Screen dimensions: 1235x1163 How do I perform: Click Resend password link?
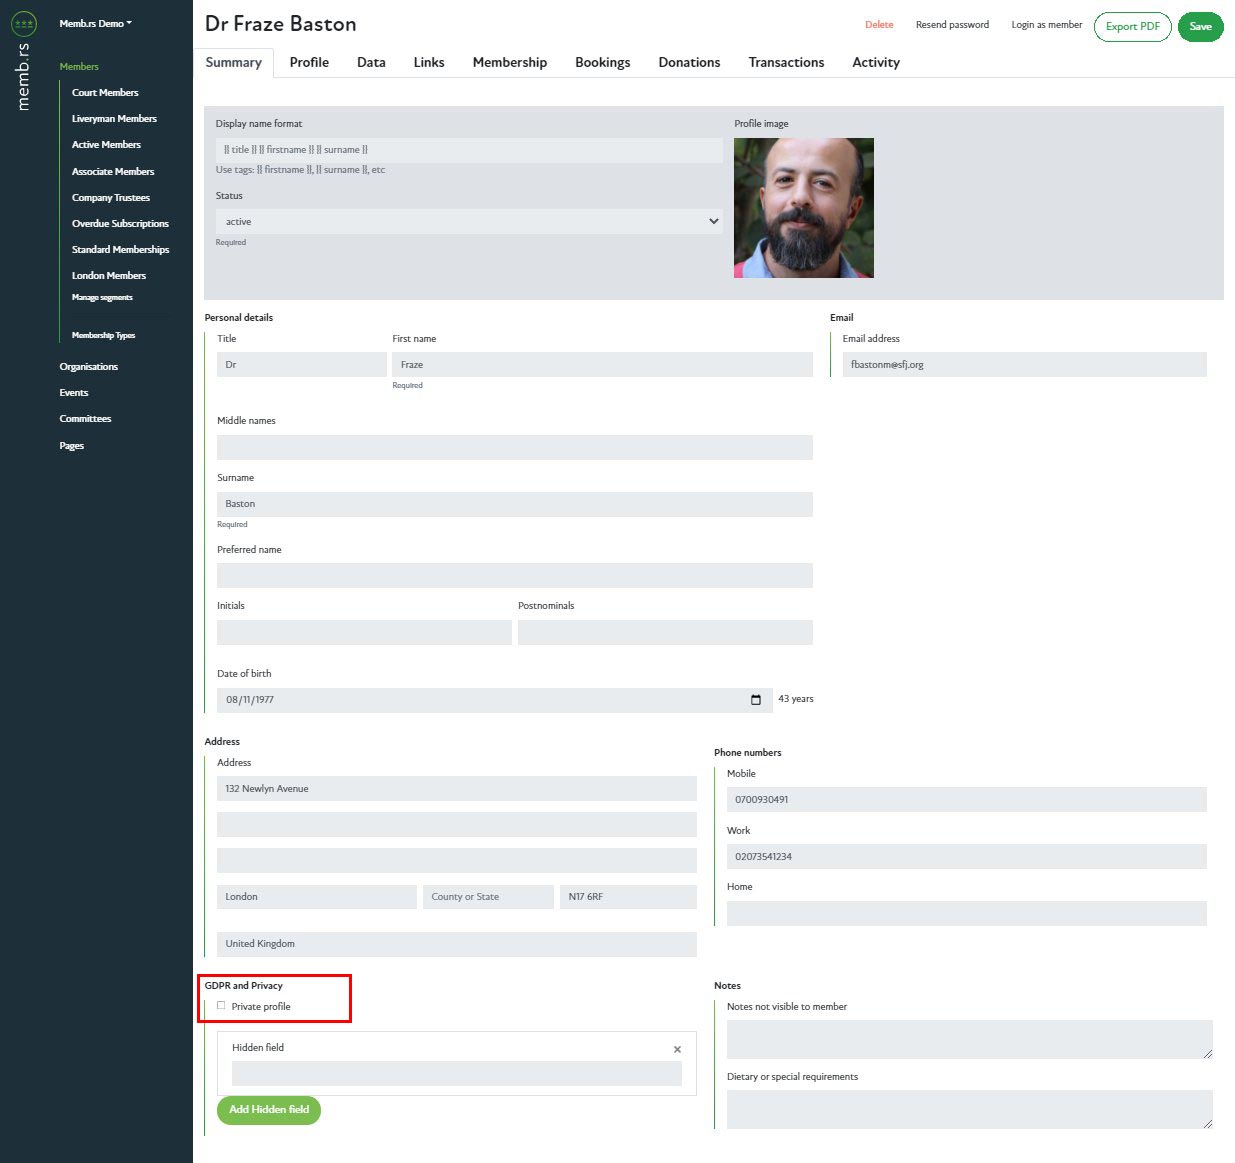pos(952,25)
